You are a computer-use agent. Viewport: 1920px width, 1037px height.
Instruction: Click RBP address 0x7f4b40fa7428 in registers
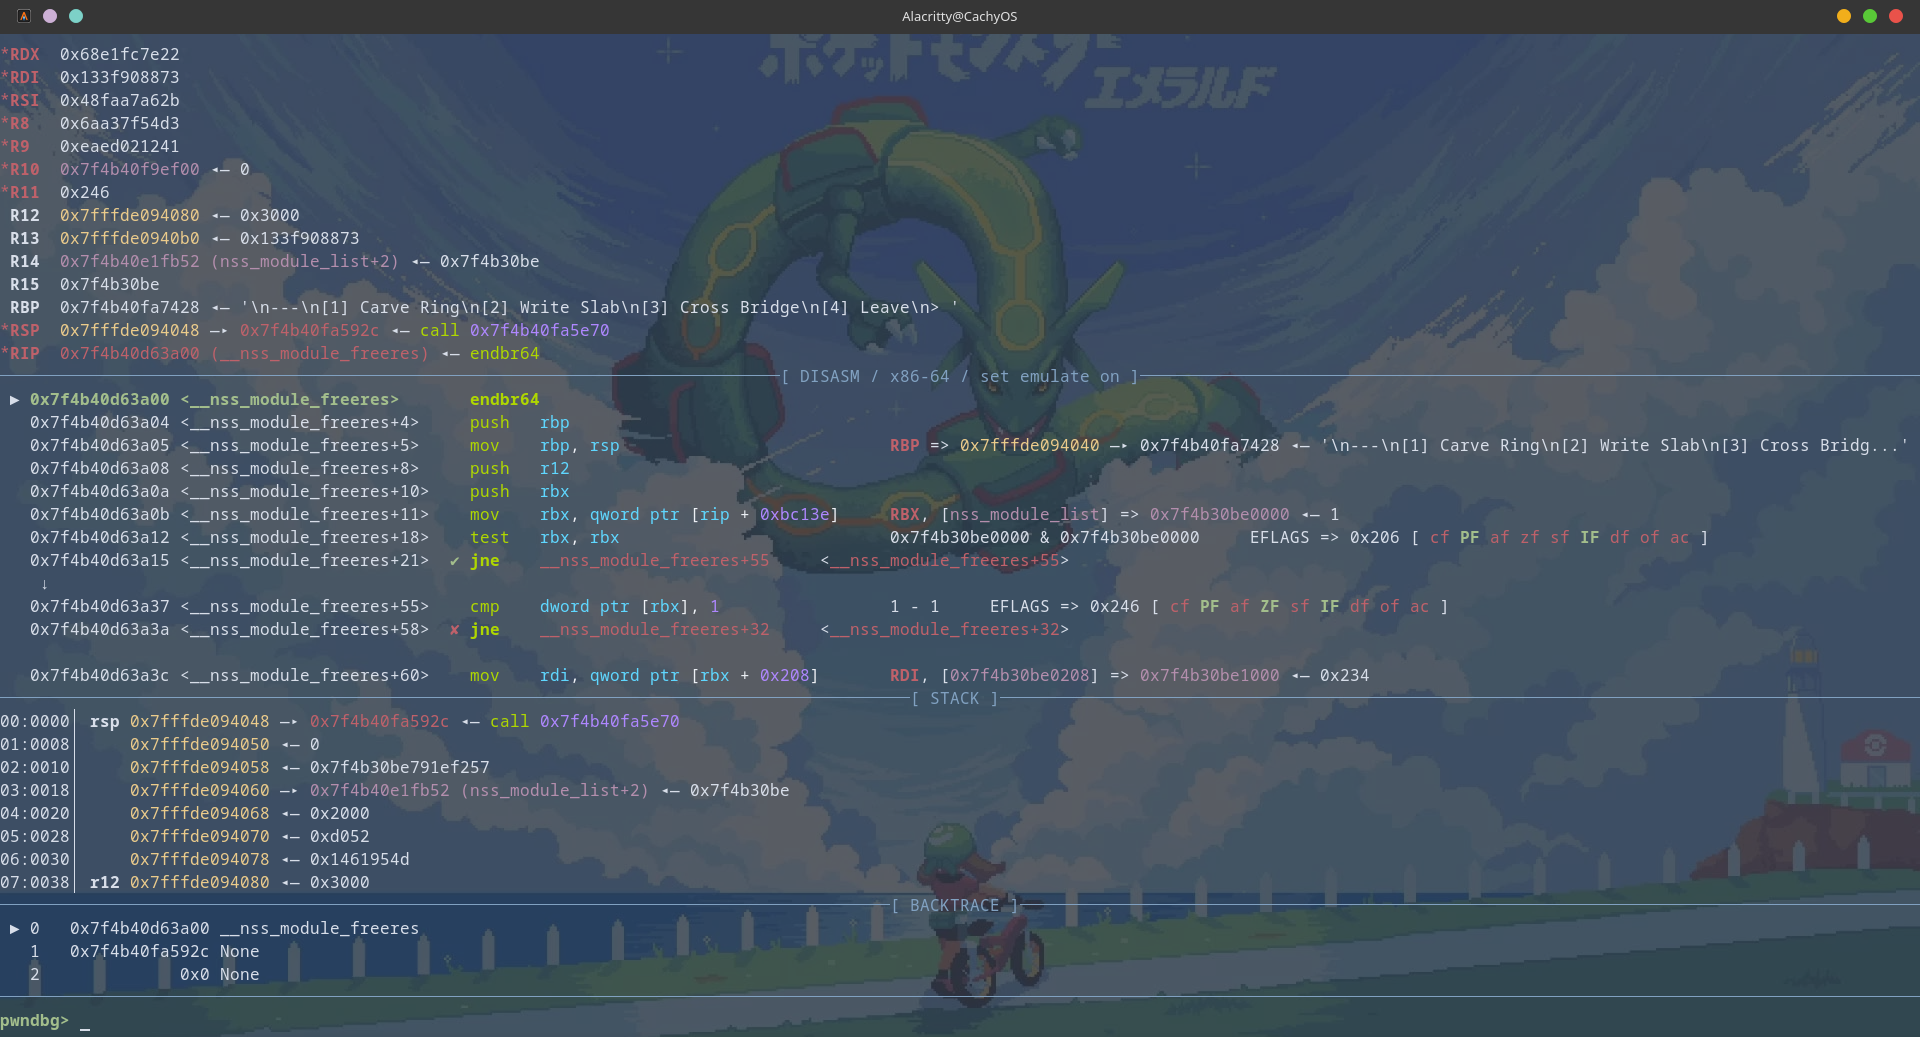click(x=130, y=307)
